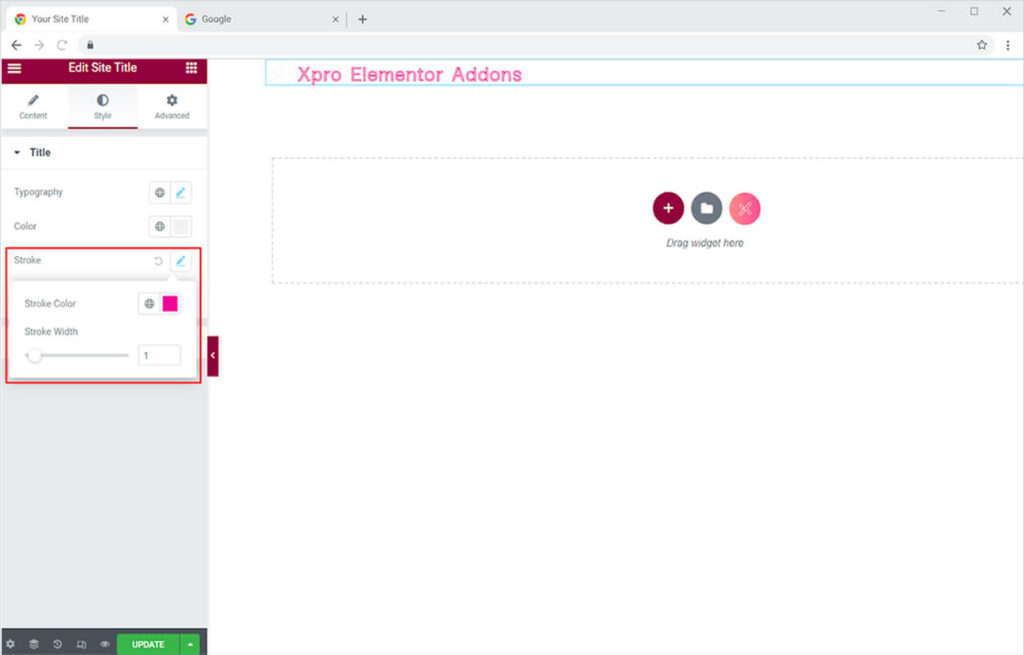
Task: Open the Navigator layers icon
Action: [x=33, y=645]
